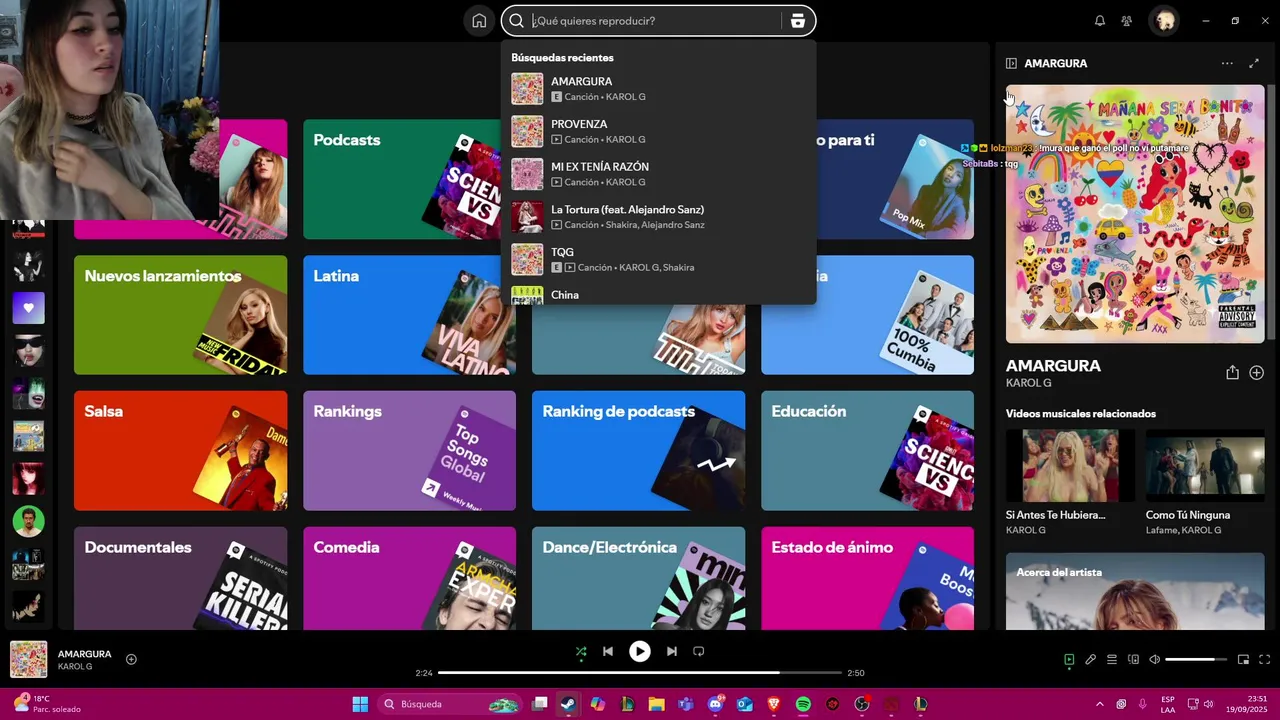This screenshot has height=720, width=1280.
Task: Open the Ranking de podcasts card
Action: click(638, 450)
